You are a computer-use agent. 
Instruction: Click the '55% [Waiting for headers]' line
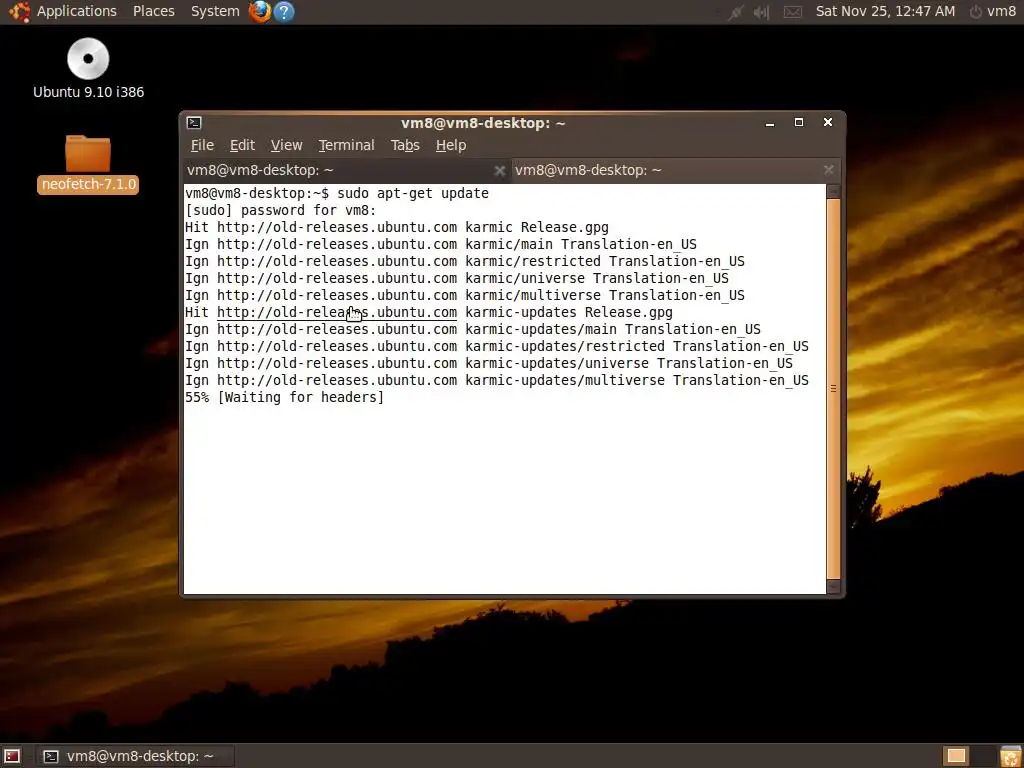pos(285,397)
